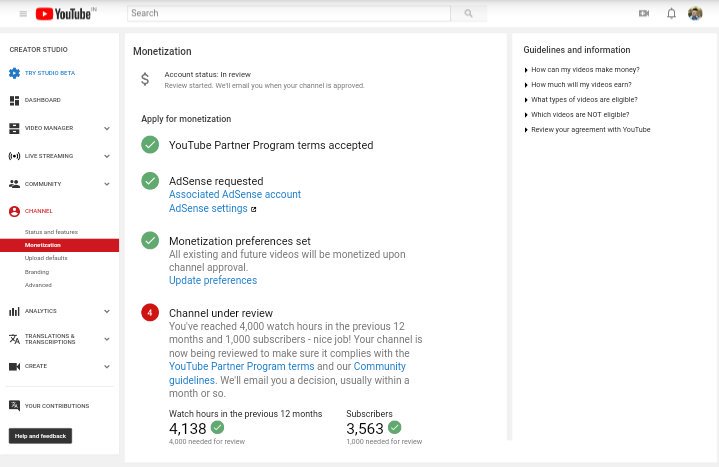Expand the Create section chevron
Image resolution: width=719 pixels, height=467 pixels.
[107, 367]
